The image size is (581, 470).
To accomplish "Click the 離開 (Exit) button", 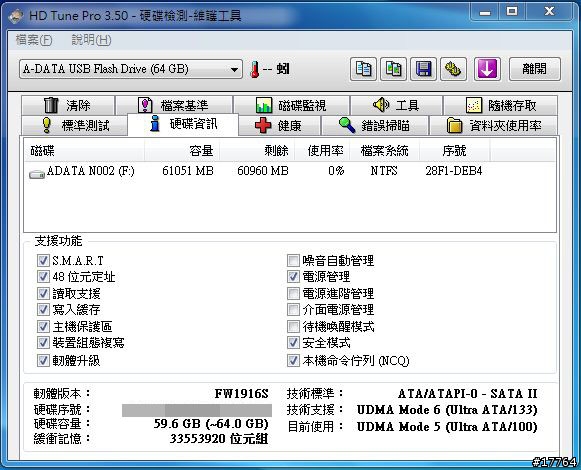I will point(534,69).
